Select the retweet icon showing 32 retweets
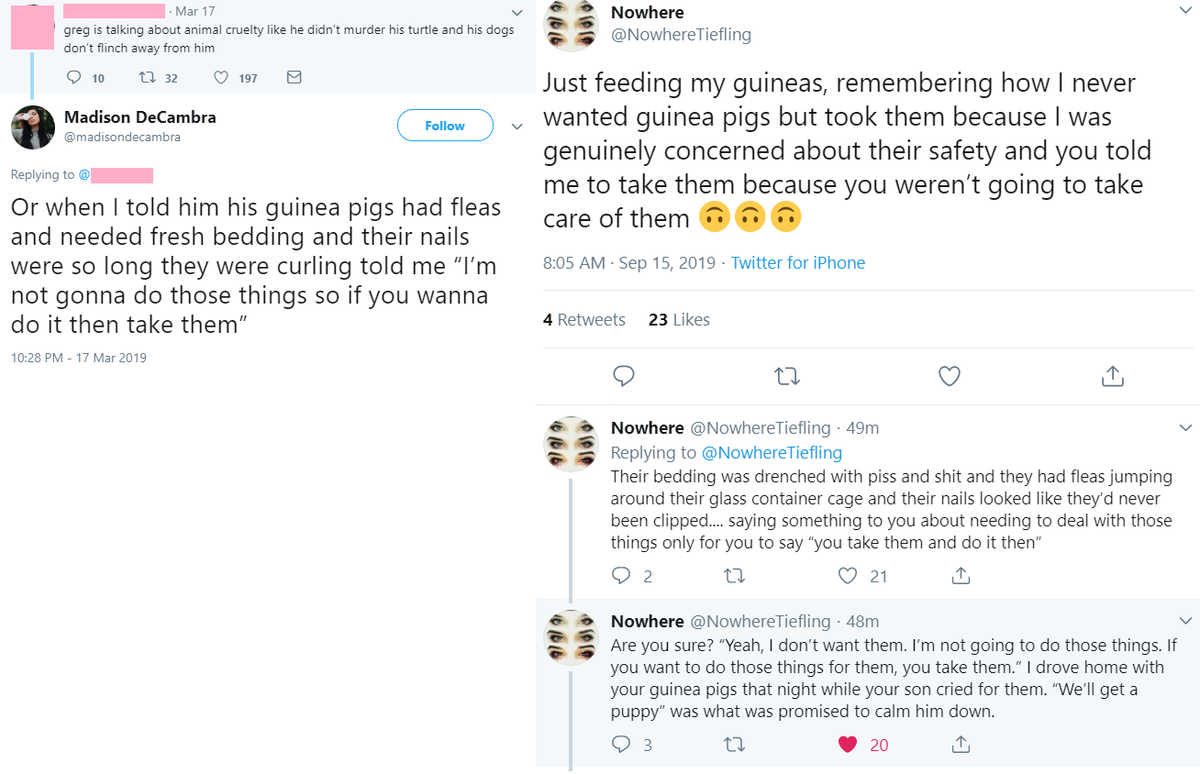This screenshot has height=774, width=1200. (146, 77)
